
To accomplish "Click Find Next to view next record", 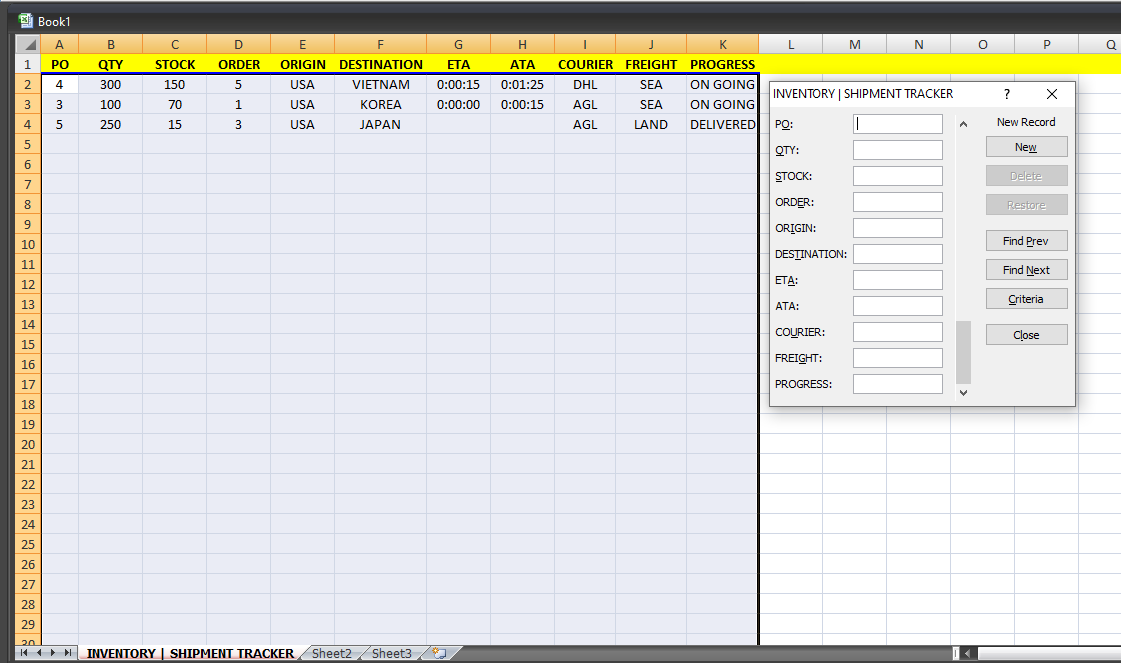I will point(1026,269).
